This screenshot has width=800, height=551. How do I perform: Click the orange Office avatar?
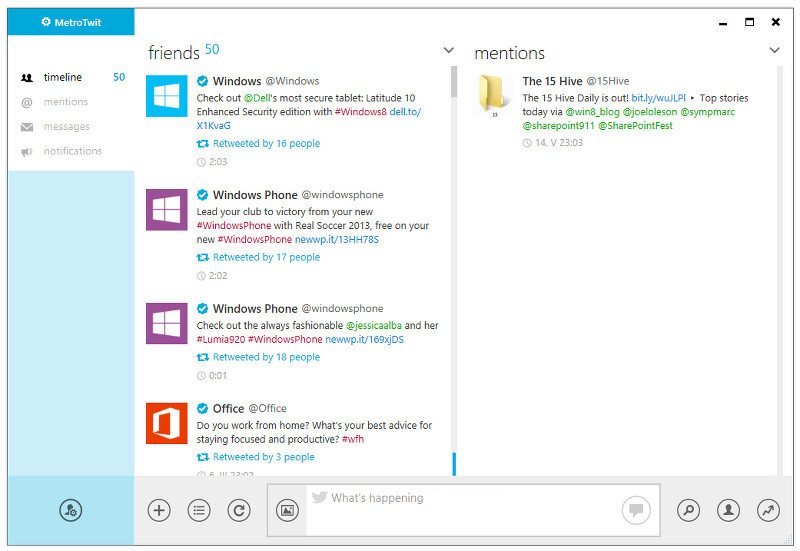tap(166, 423)
